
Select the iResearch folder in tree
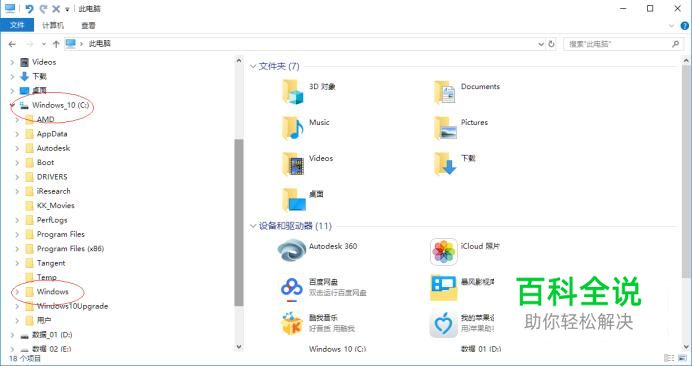click(53, 191)
